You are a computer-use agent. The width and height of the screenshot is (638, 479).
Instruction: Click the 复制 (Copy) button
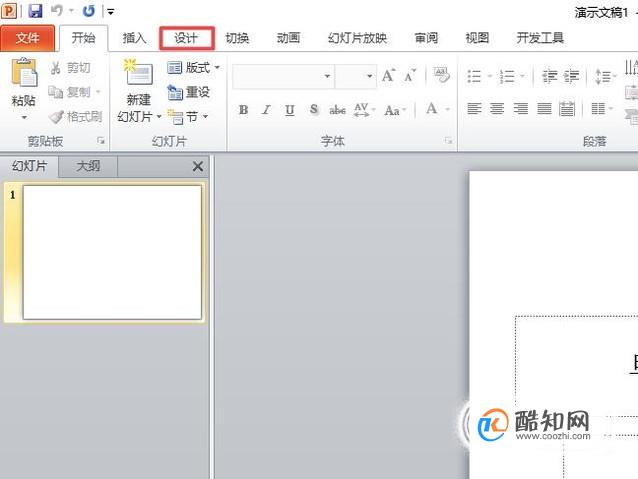[x=70, y=92]
